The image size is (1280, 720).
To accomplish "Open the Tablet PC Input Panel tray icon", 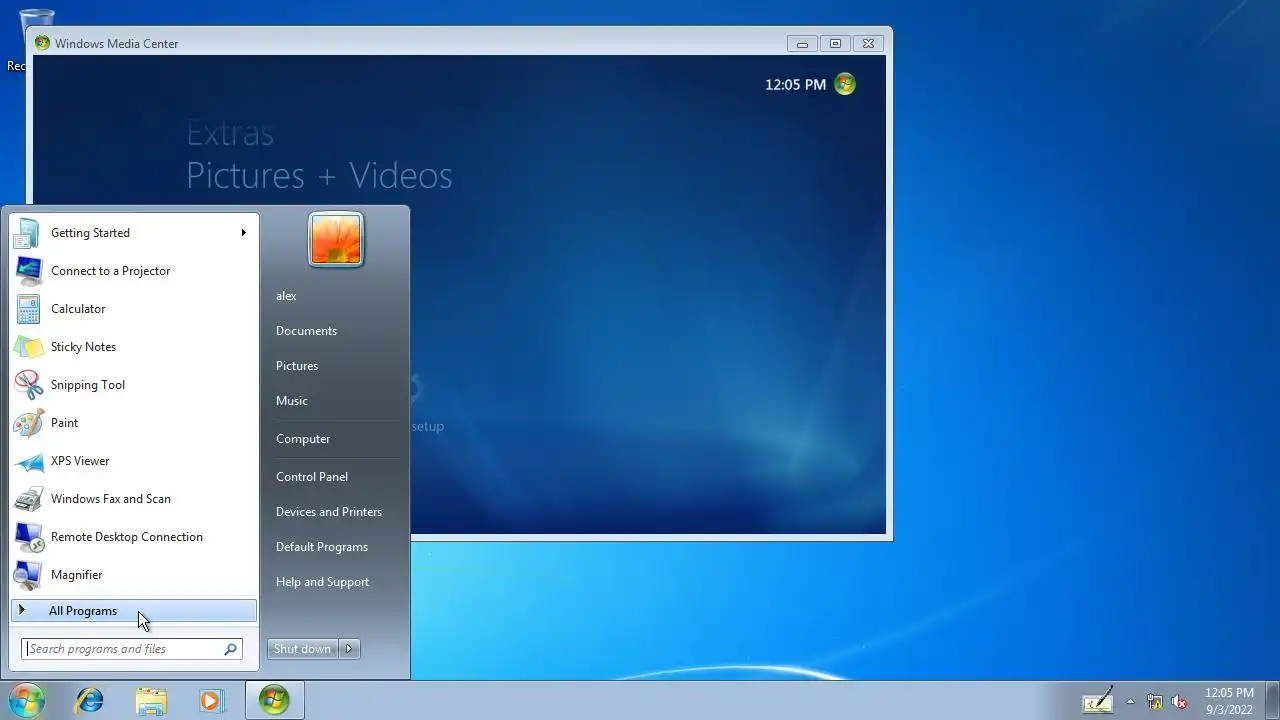I will pyautogui.click(x=1098, y=700).
